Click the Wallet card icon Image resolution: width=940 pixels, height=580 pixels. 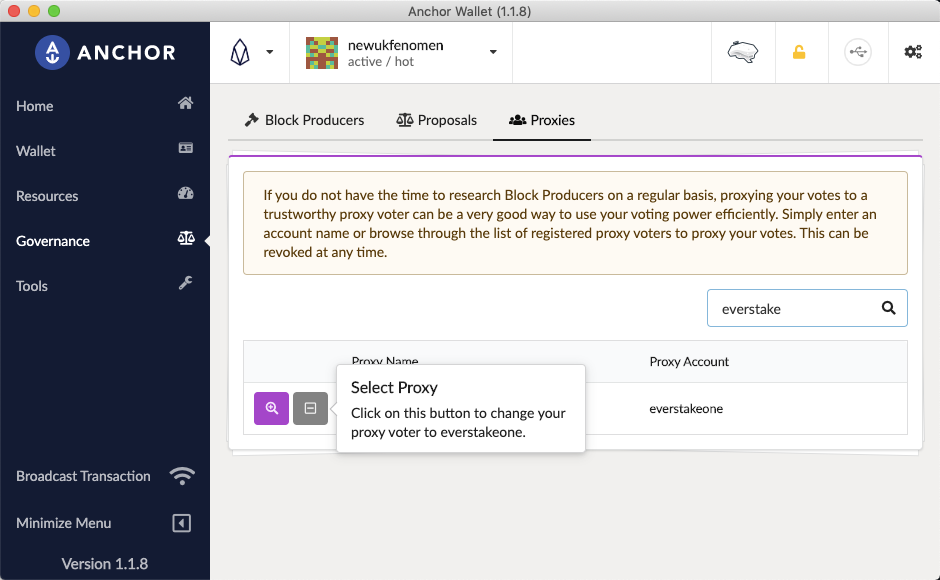point(185,148)
